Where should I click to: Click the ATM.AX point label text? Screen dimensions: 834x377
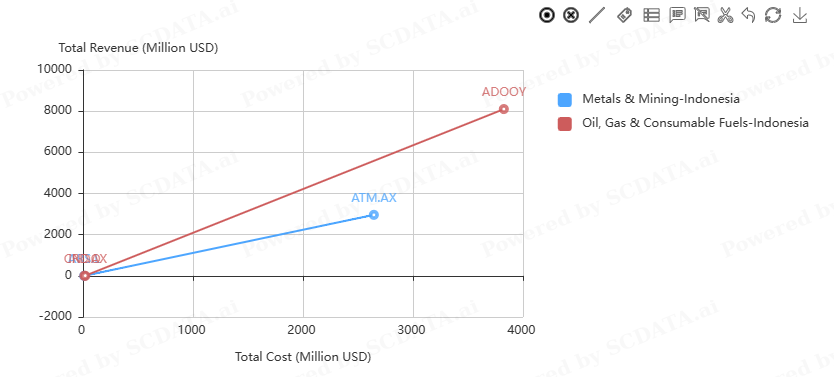374,198
